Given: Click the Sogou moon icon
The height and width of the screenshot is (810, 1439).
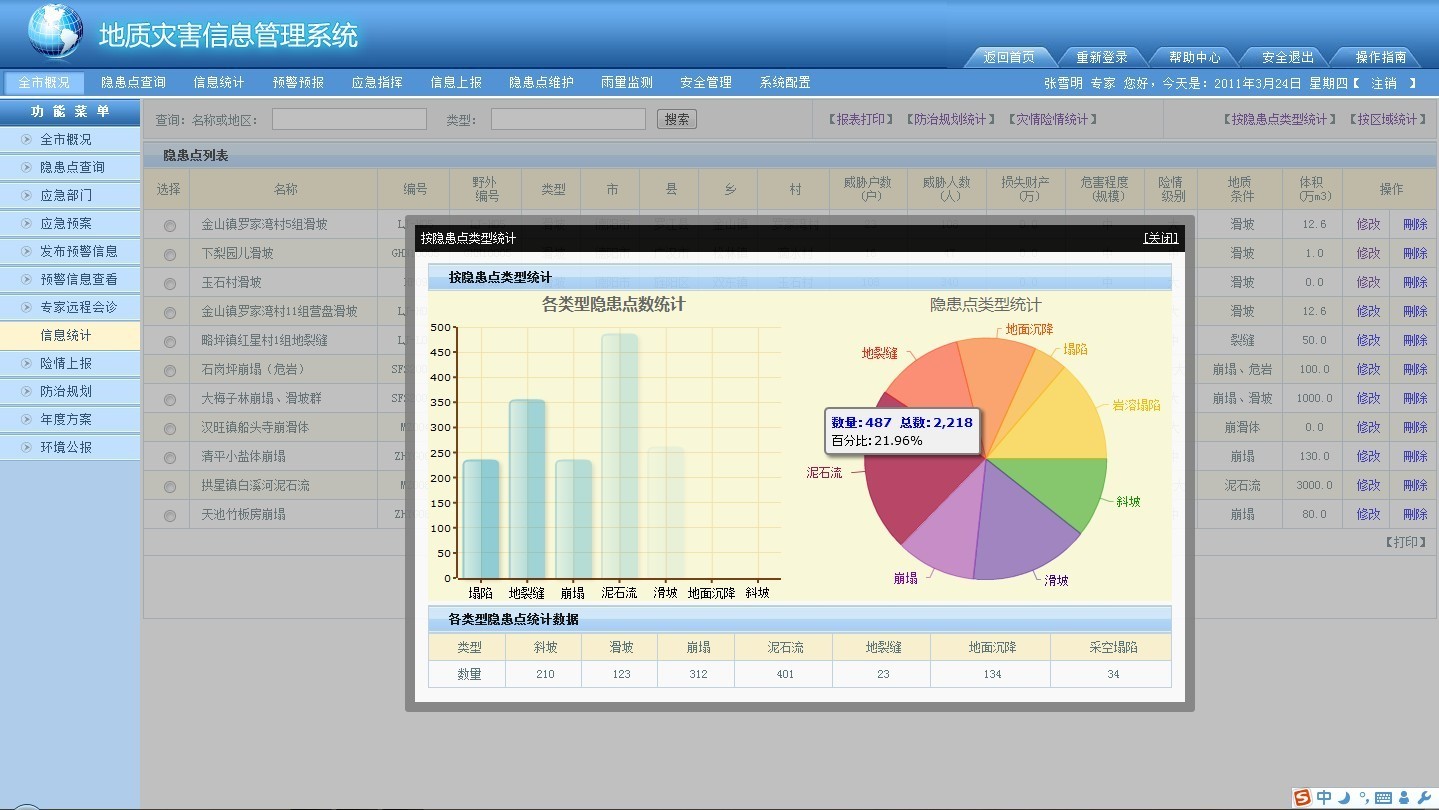Looking at the screenshot, I should (1344, 797).
